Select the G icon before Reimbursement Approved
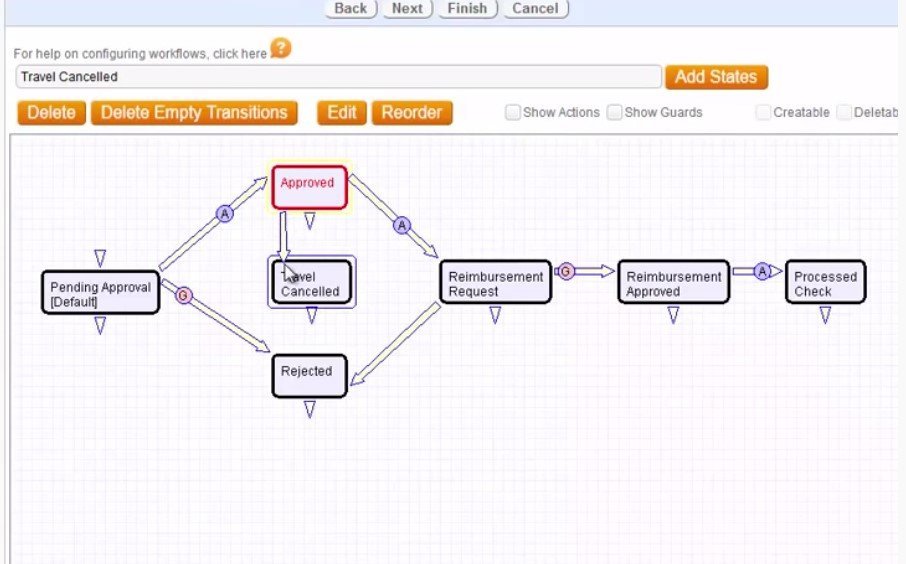This screenshot has height=564, width=906. [566, 271]
